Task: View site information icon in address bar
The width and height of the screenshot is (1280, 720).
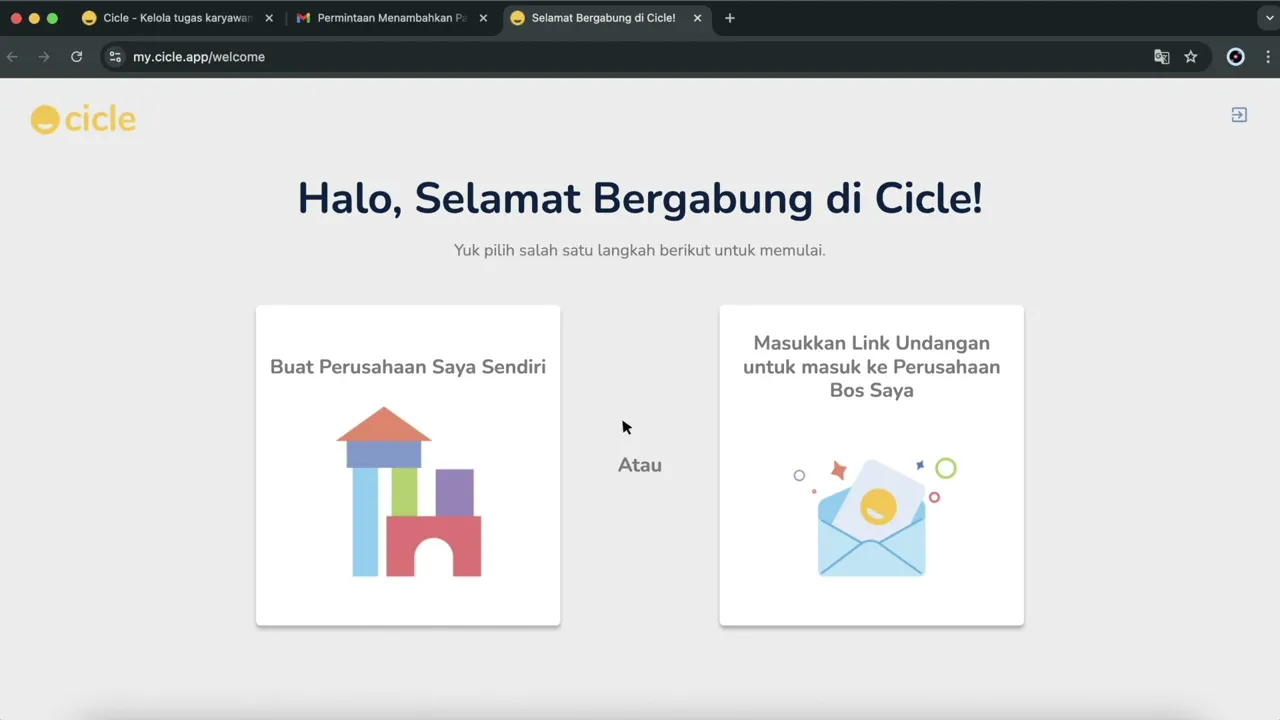Action: (x=115, y=57)
